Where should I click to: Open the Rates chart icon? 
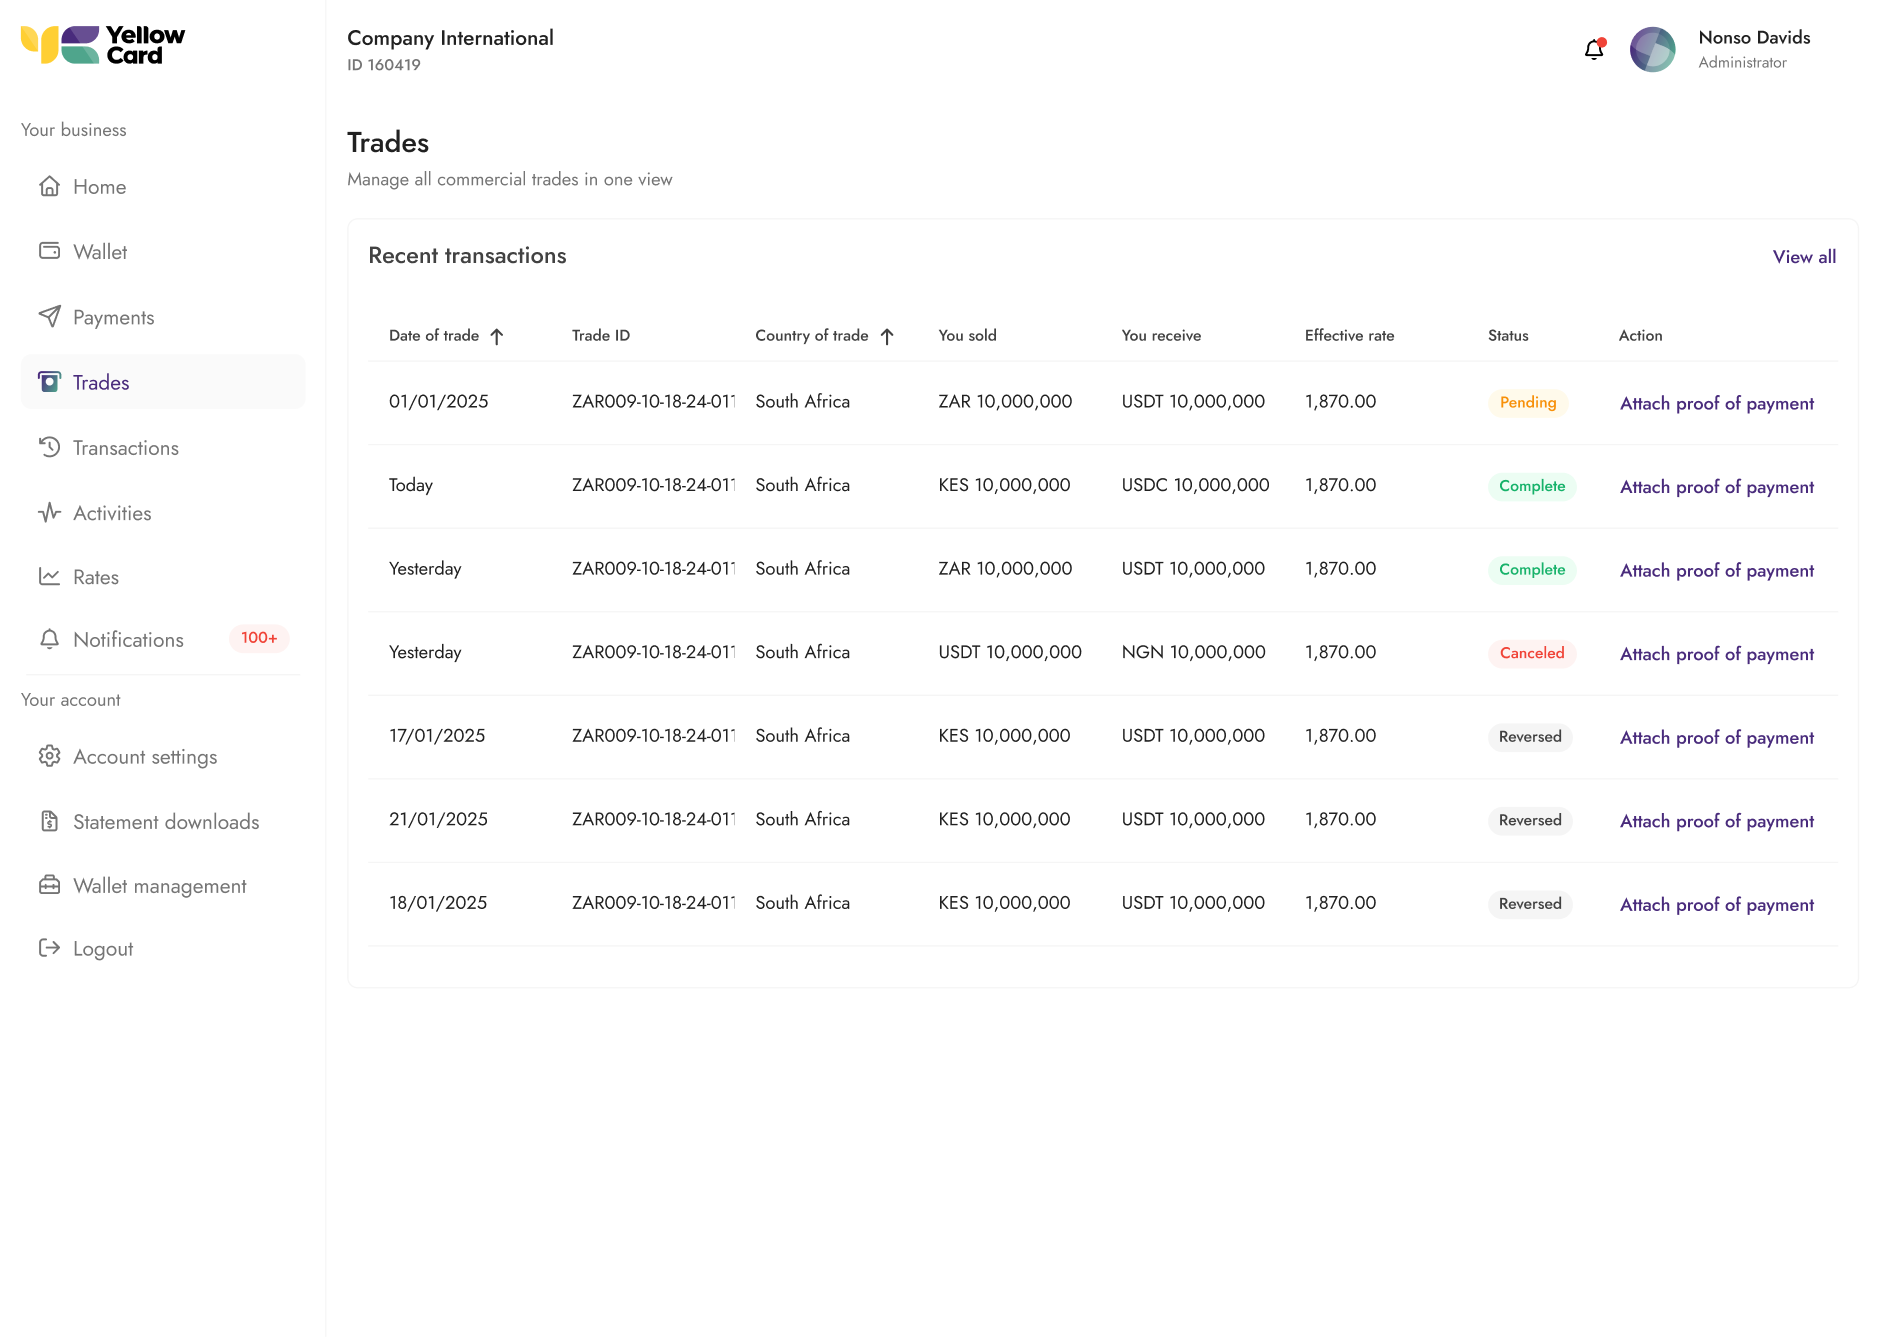tap(49, 576)
